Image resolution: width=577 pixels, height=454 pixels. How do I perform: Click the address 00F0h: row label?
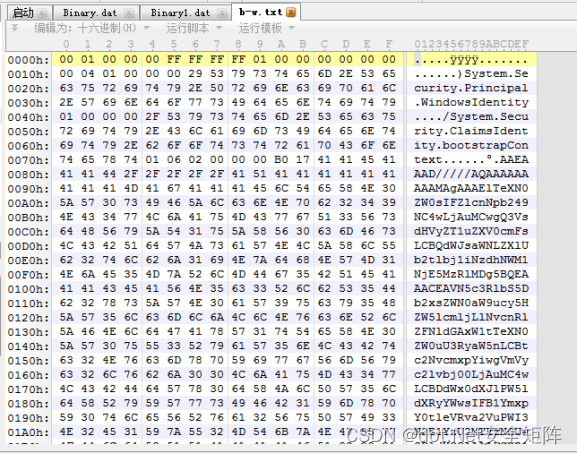28,275
